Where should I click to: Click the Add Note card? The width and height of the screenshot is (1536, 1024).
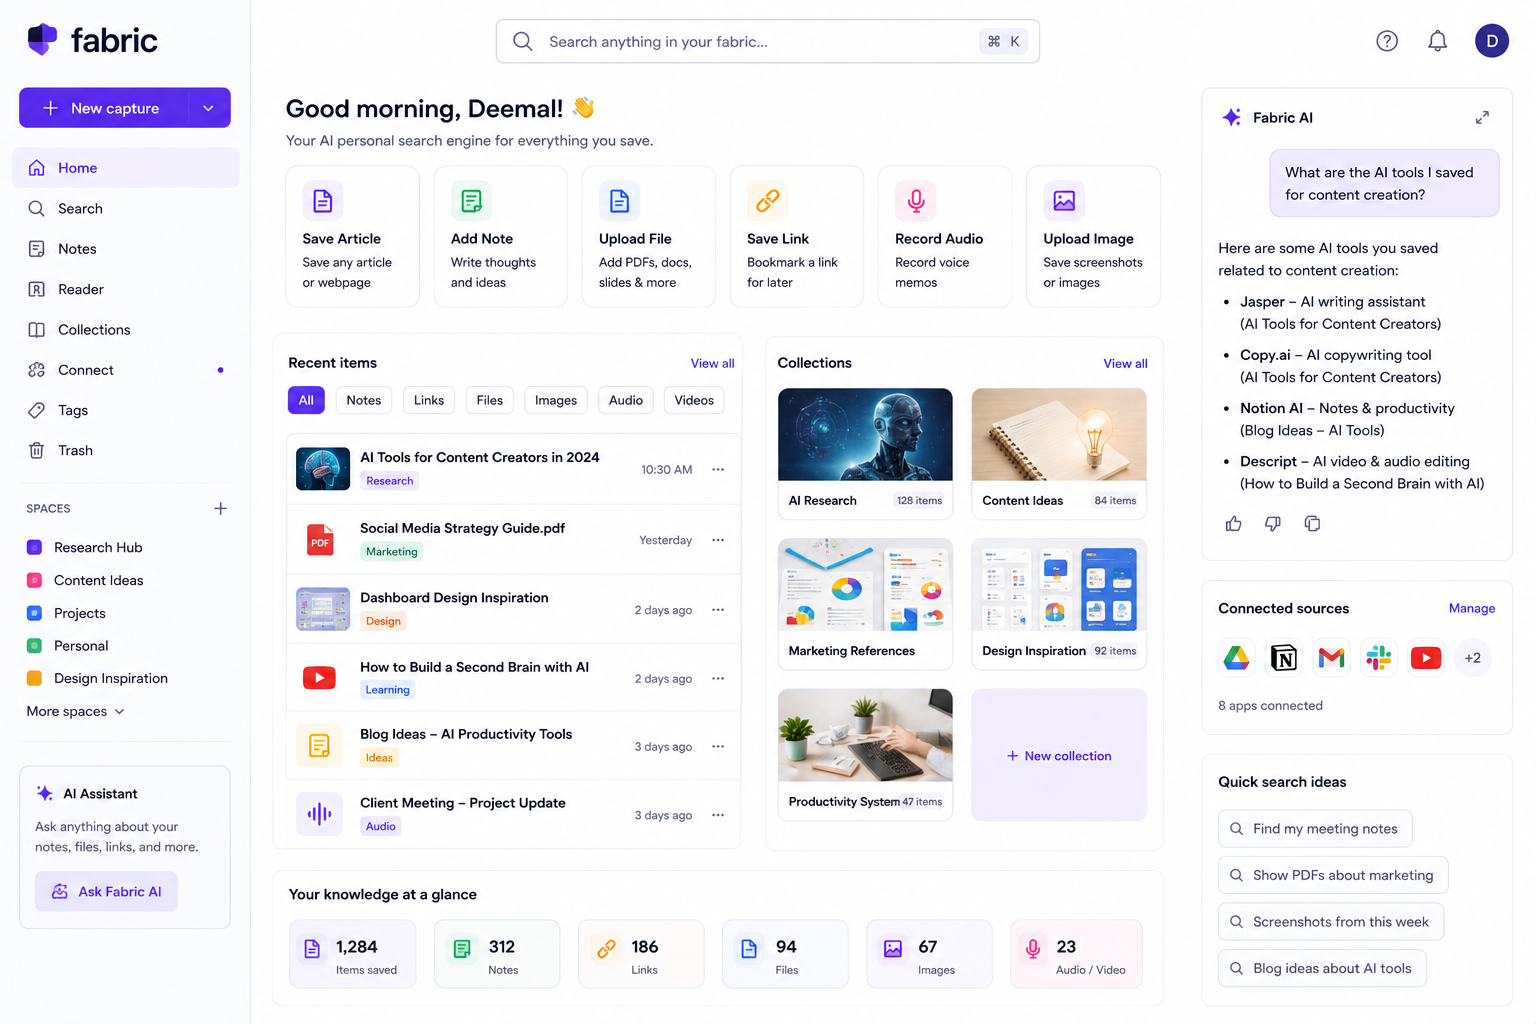pyautogui.click(x=500, y=237)
